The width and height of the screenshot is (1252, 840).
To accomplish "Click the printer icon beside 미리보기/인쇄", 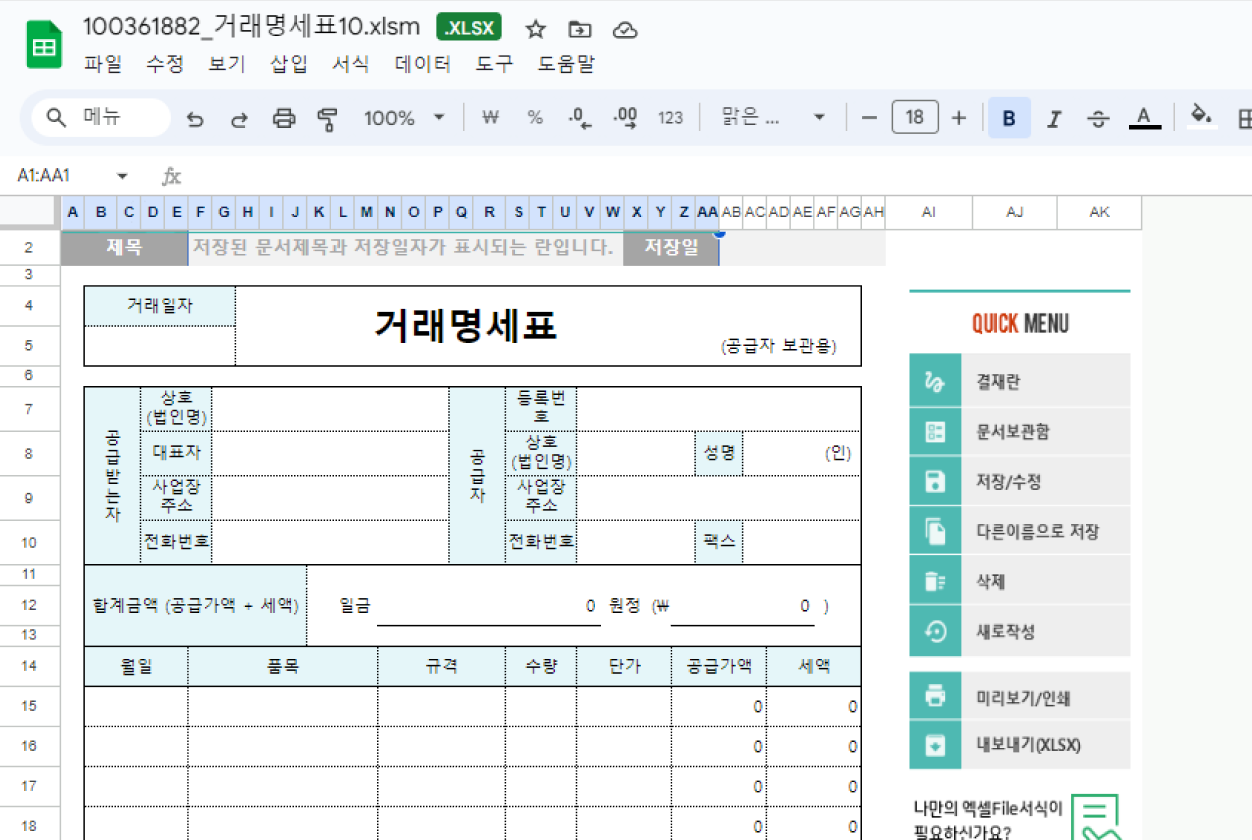I will [936, 696].
